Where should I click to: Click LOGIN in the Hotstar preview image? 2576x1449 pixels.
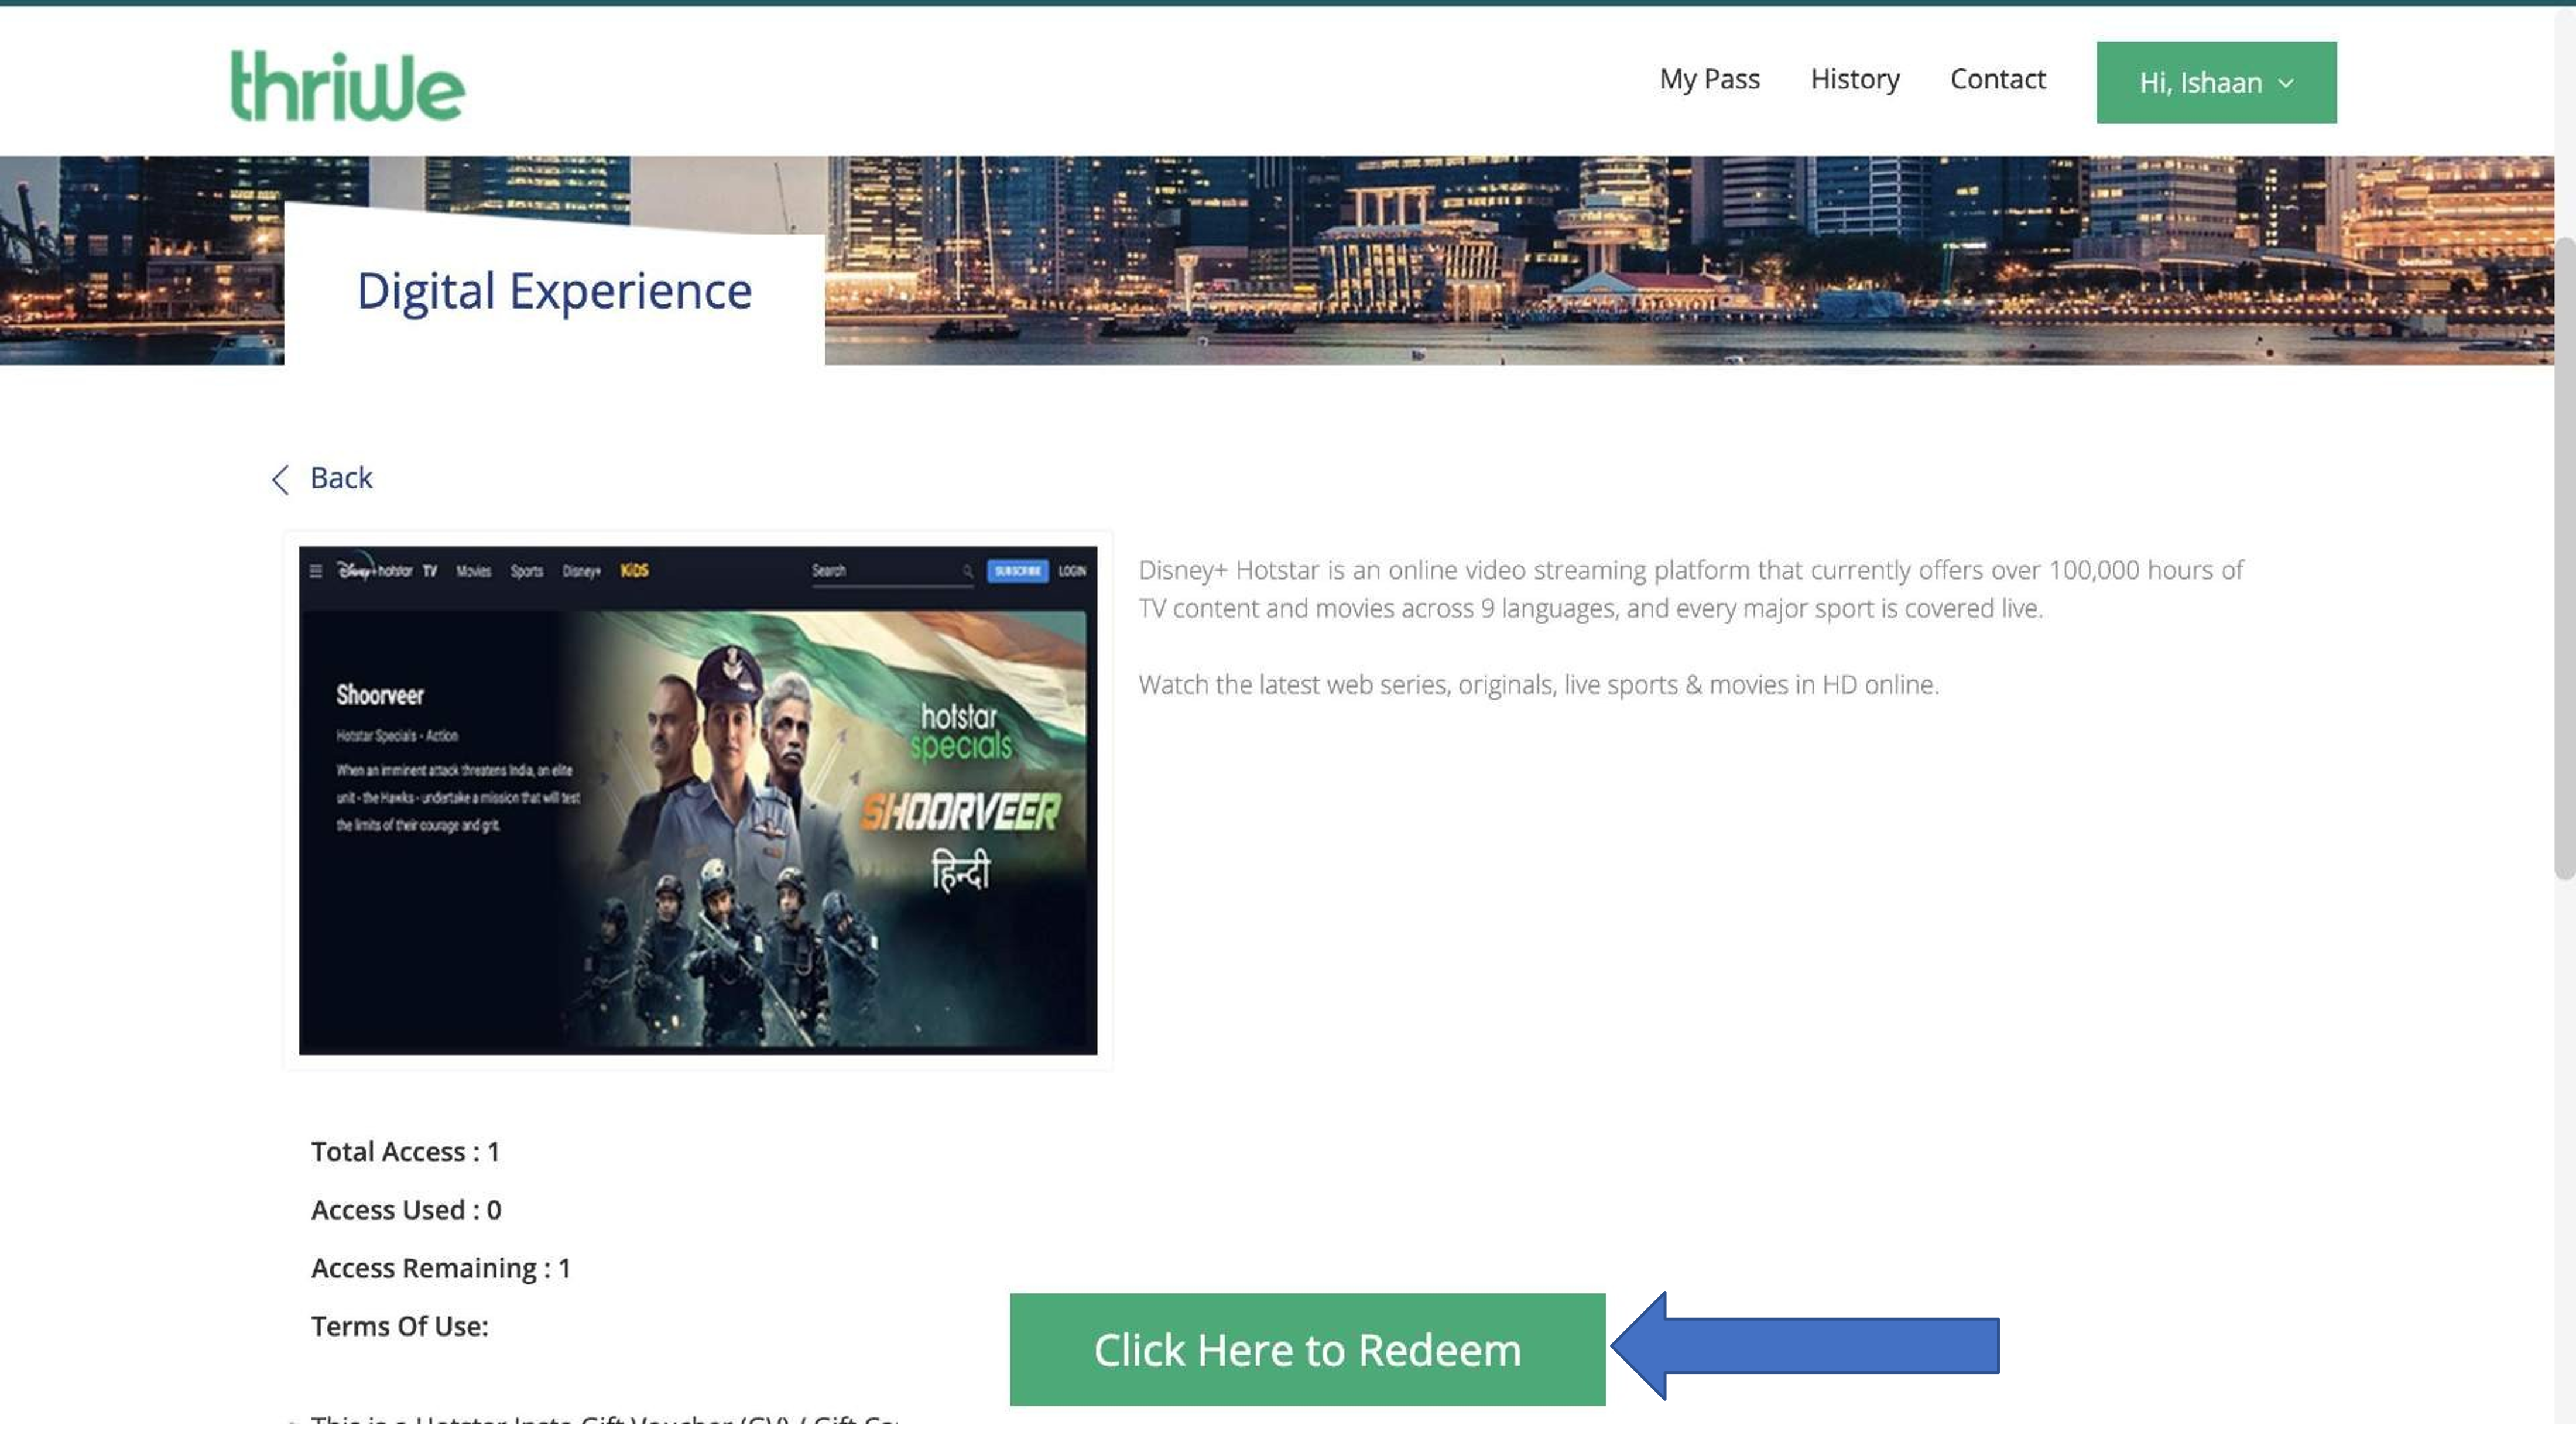(x=1072, y=570)
